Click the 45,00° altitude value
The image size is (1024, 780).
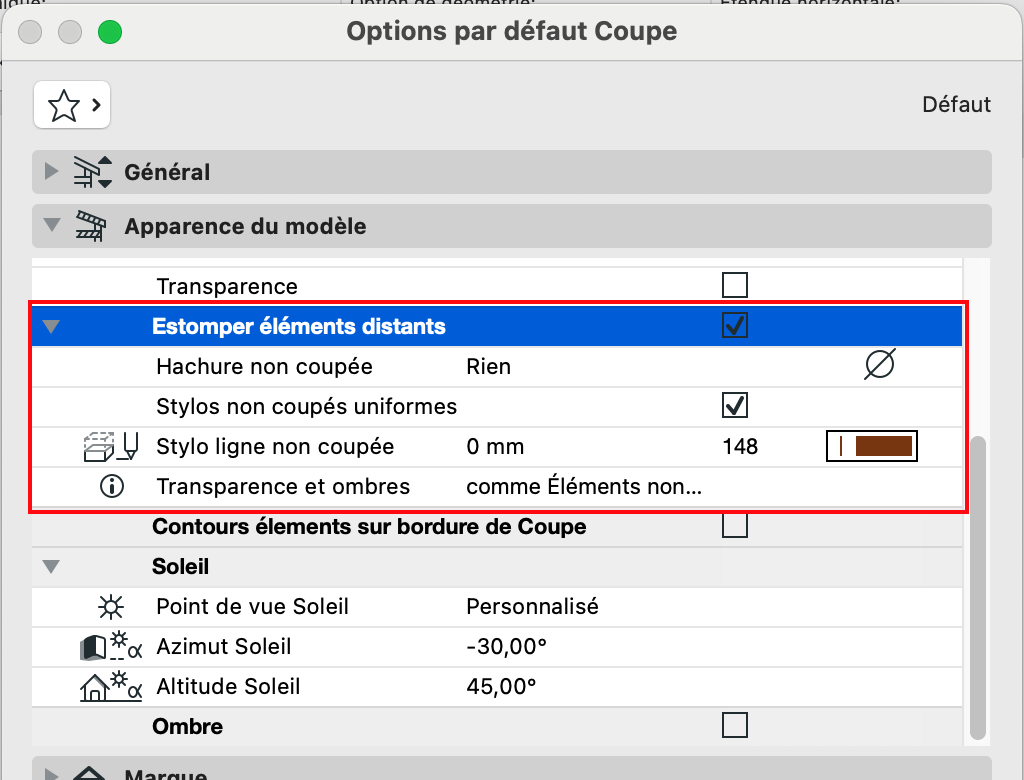(501, 687)
